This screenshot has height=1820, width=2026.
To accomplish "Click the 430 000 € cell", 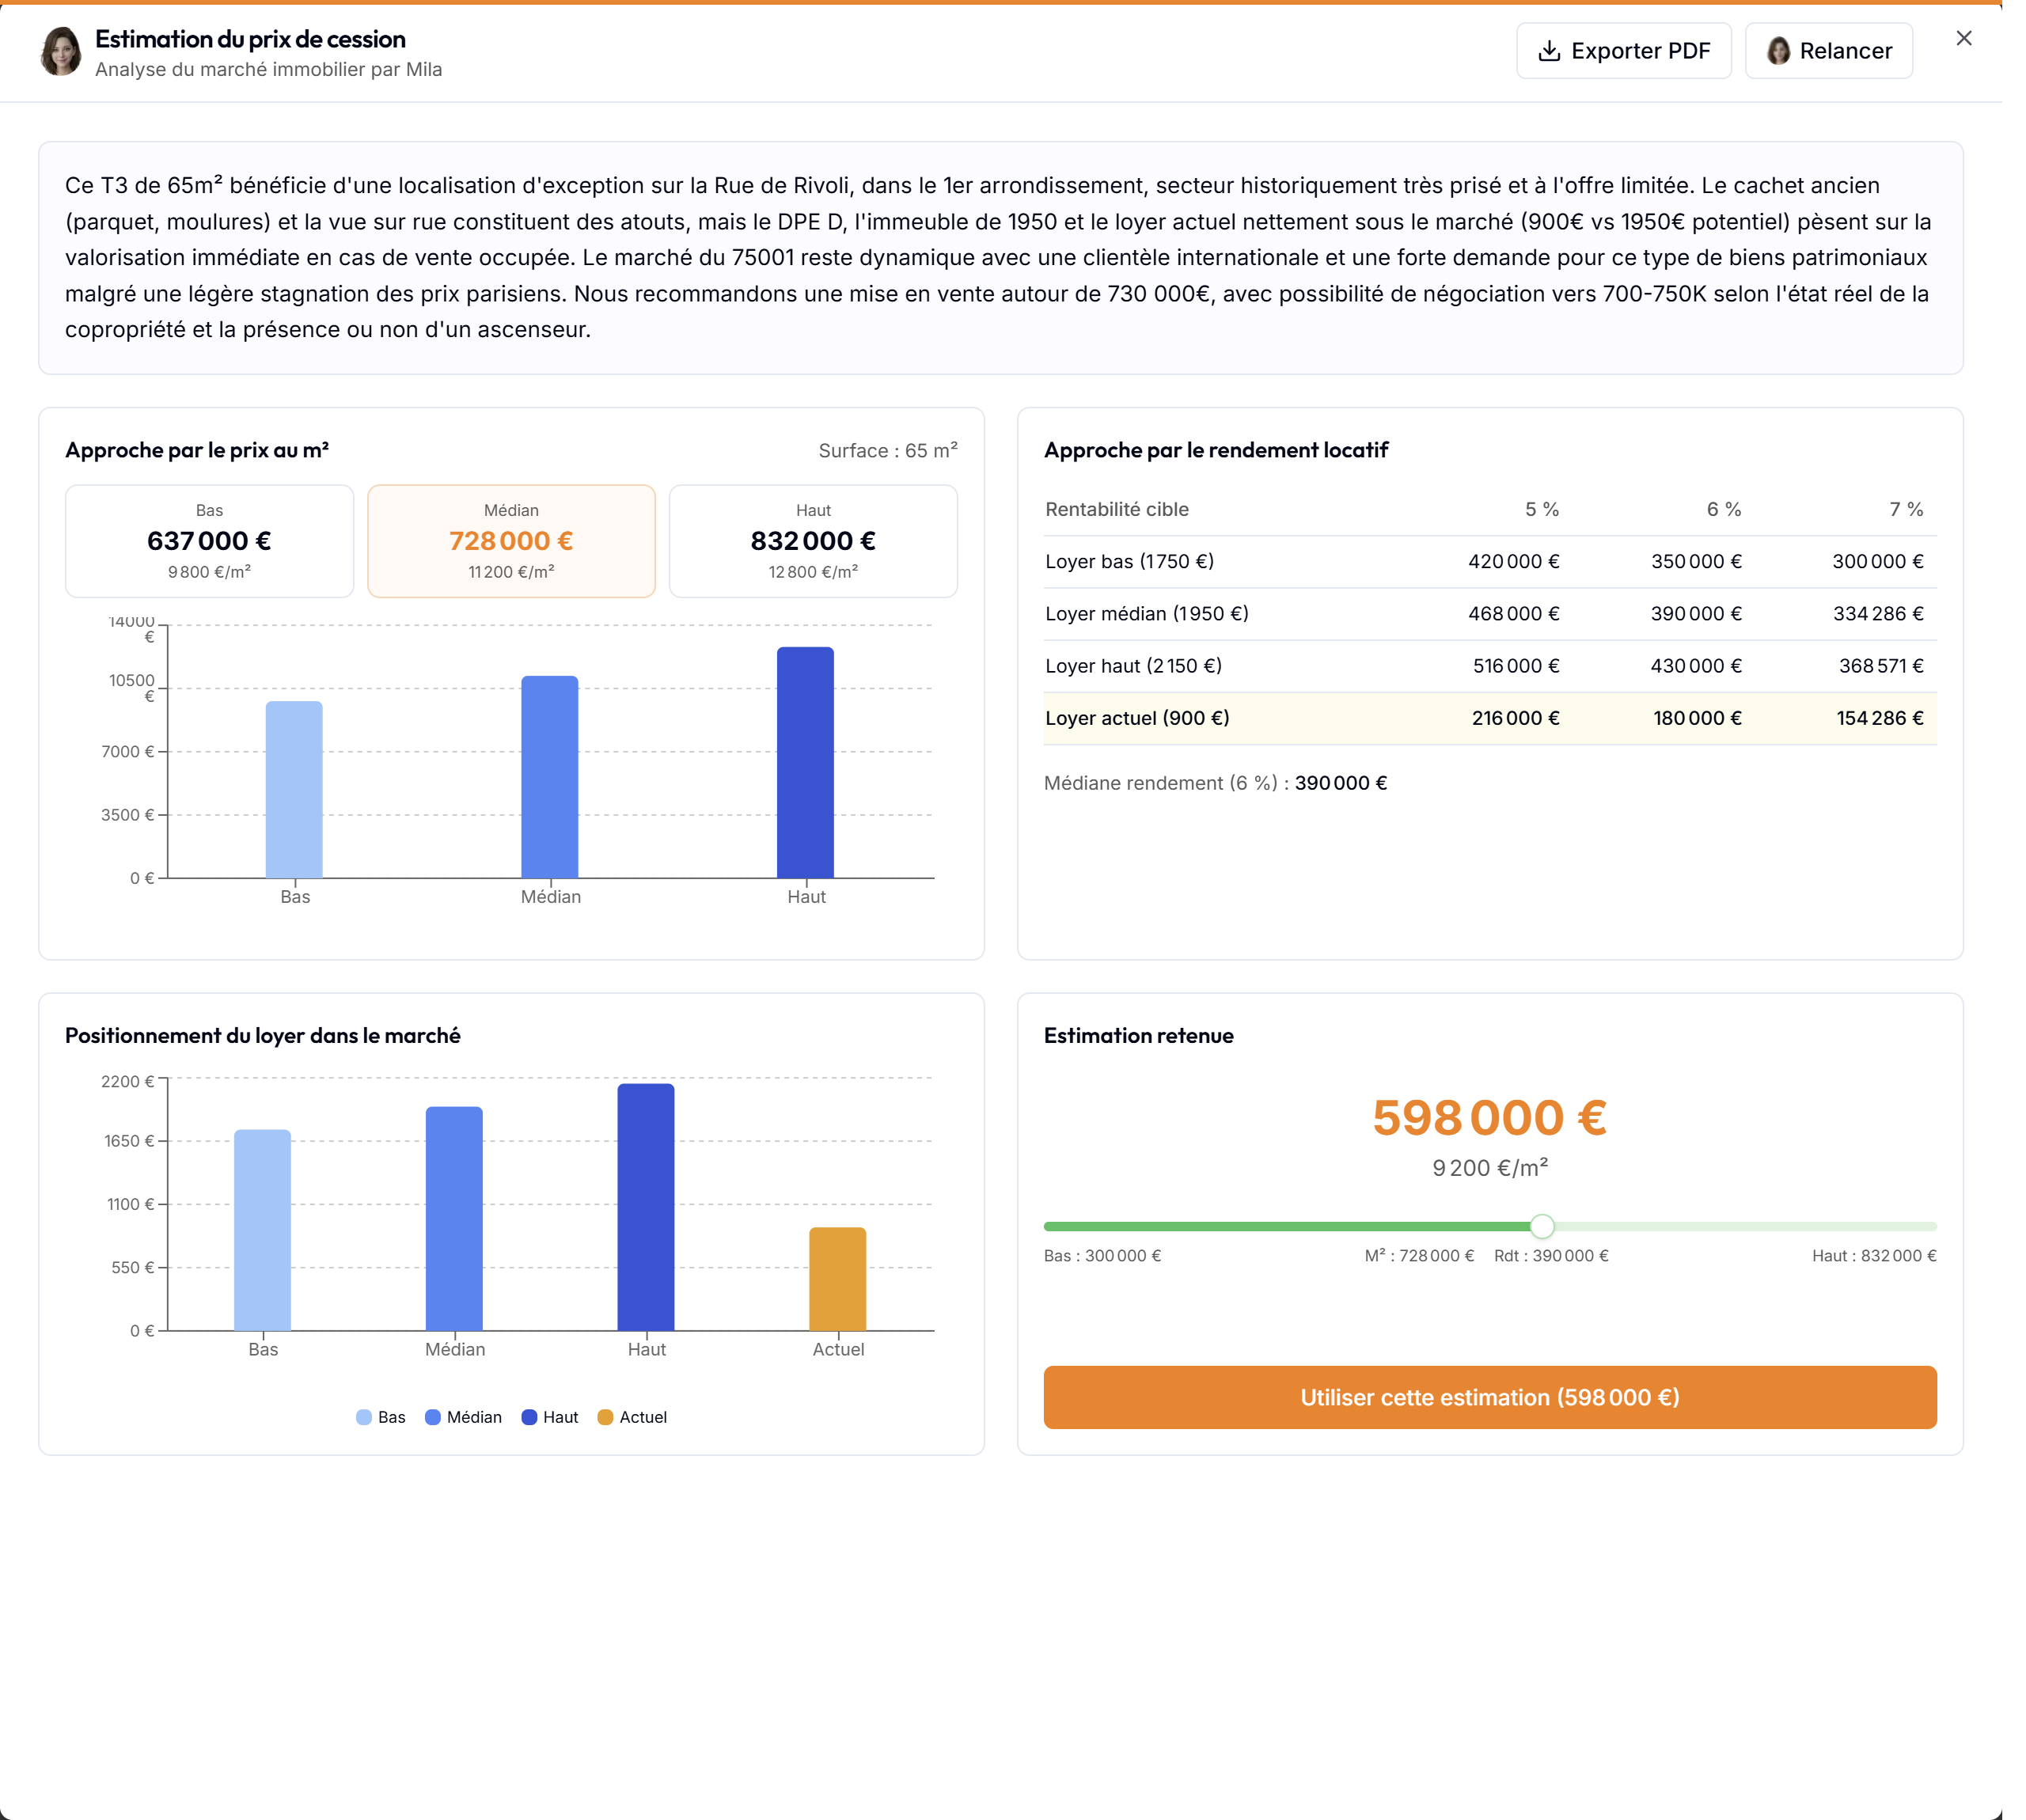I will pyautogui.click(x=1696, y=665).
